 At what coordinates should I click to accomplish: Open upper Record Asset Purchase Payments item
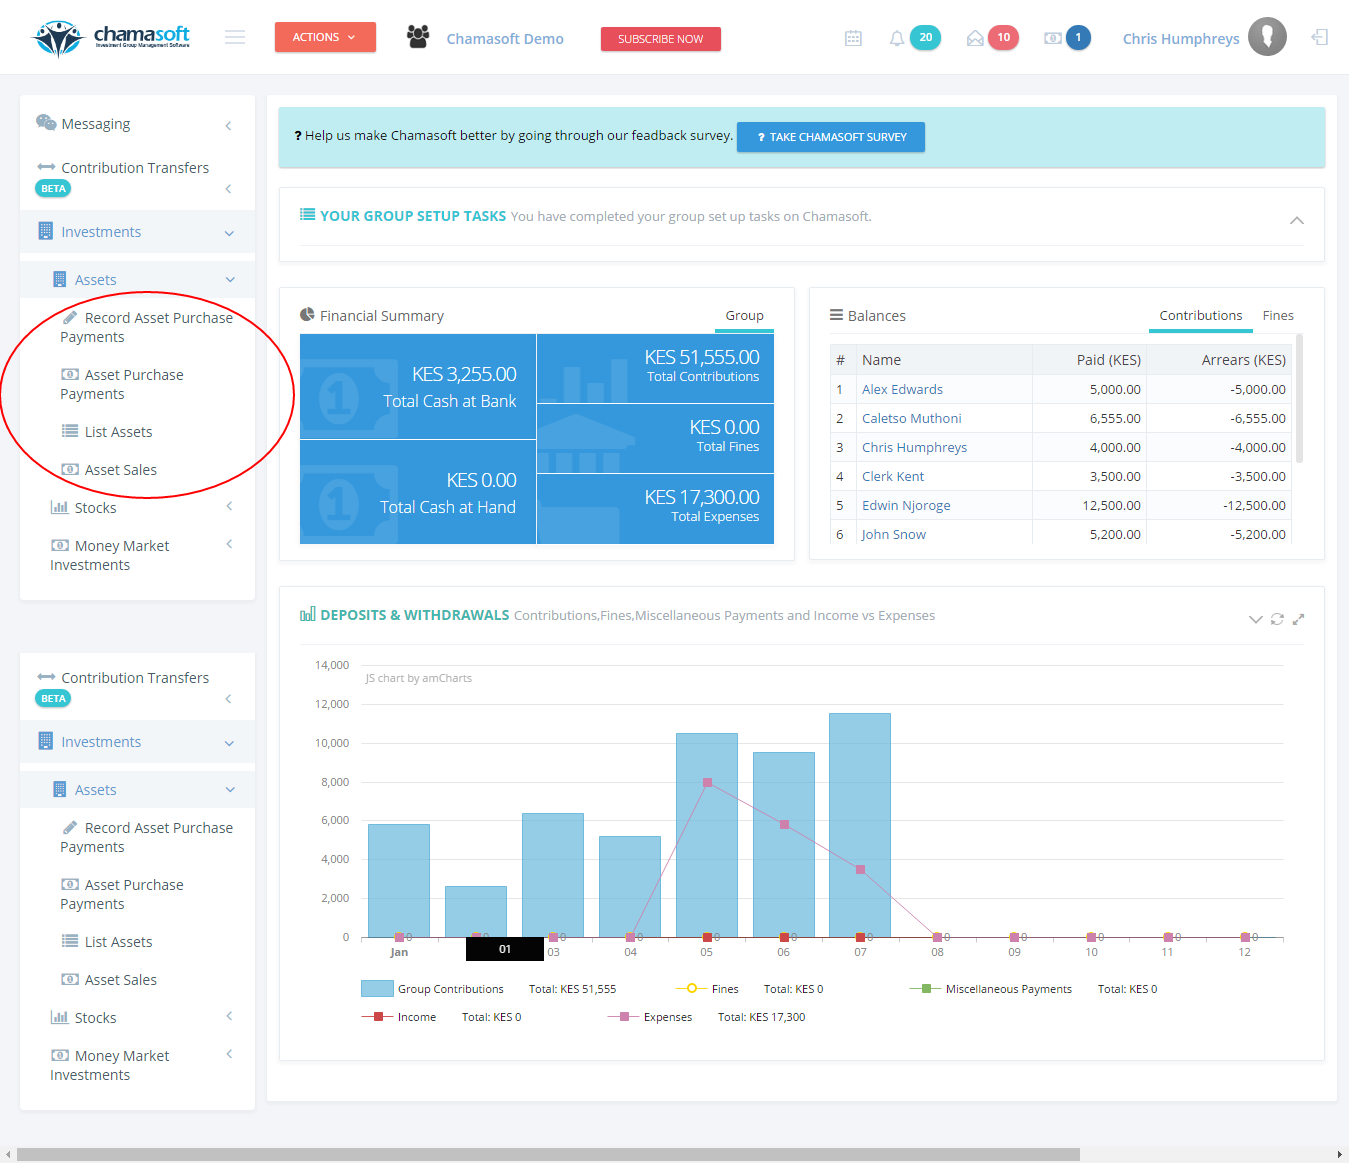[146, 327]
